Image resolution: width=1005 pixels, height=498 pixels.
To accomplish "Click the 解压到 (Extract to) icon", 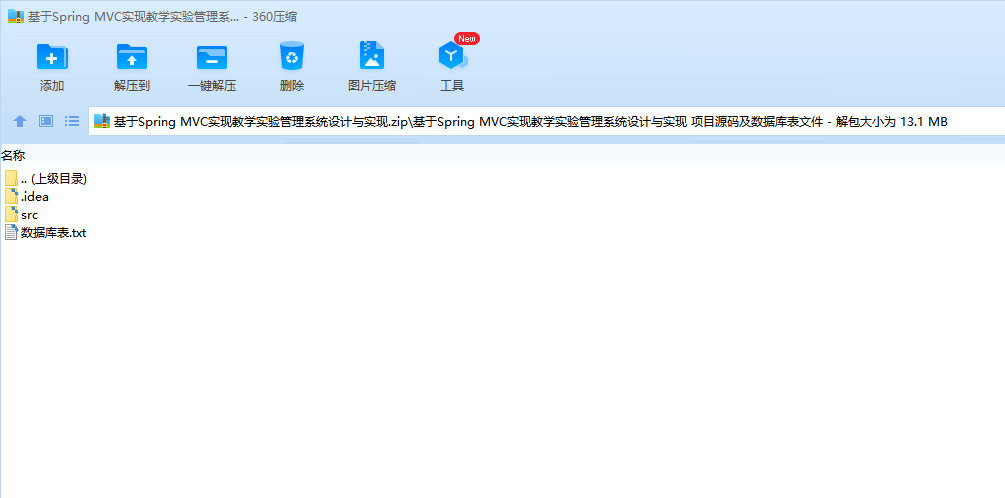I will [x=132, y=56].
